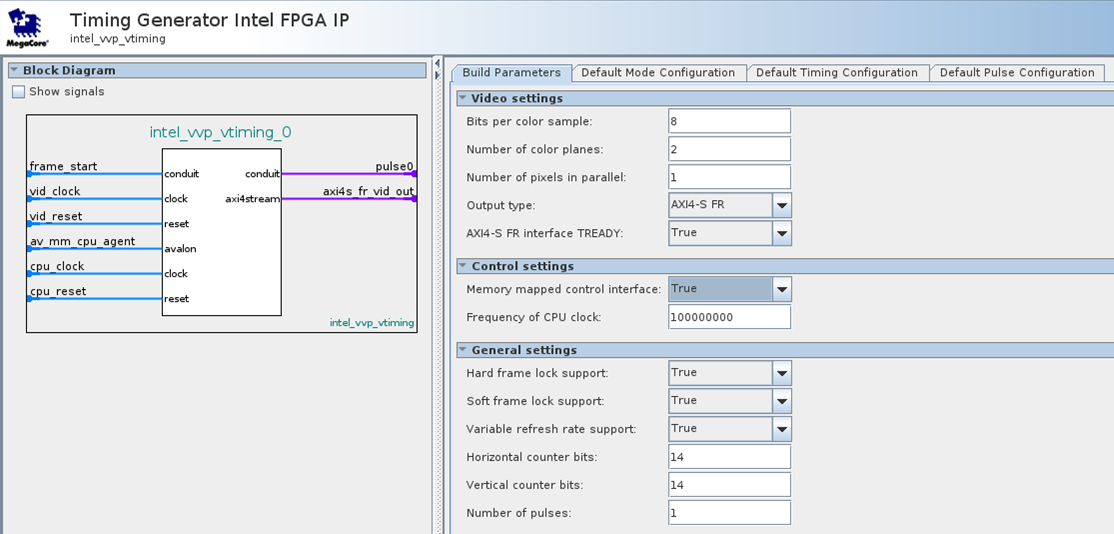The width and height of the screenshot is (1114, 534).
Task: Open Hard frame lock support dropdown
Action: pos(781,374)
